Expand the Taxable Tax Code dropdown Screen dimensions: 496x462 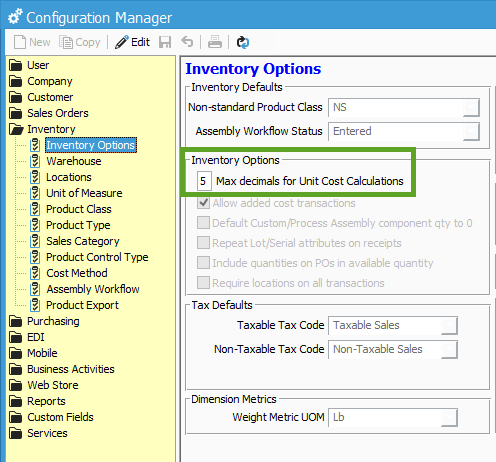tap(449, 326)
